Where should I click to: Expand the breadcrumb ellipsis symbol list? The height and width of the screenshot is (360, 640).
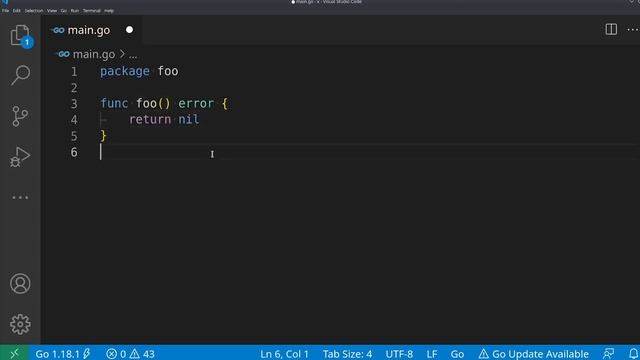pyautogui.click(x=133, y=55)
